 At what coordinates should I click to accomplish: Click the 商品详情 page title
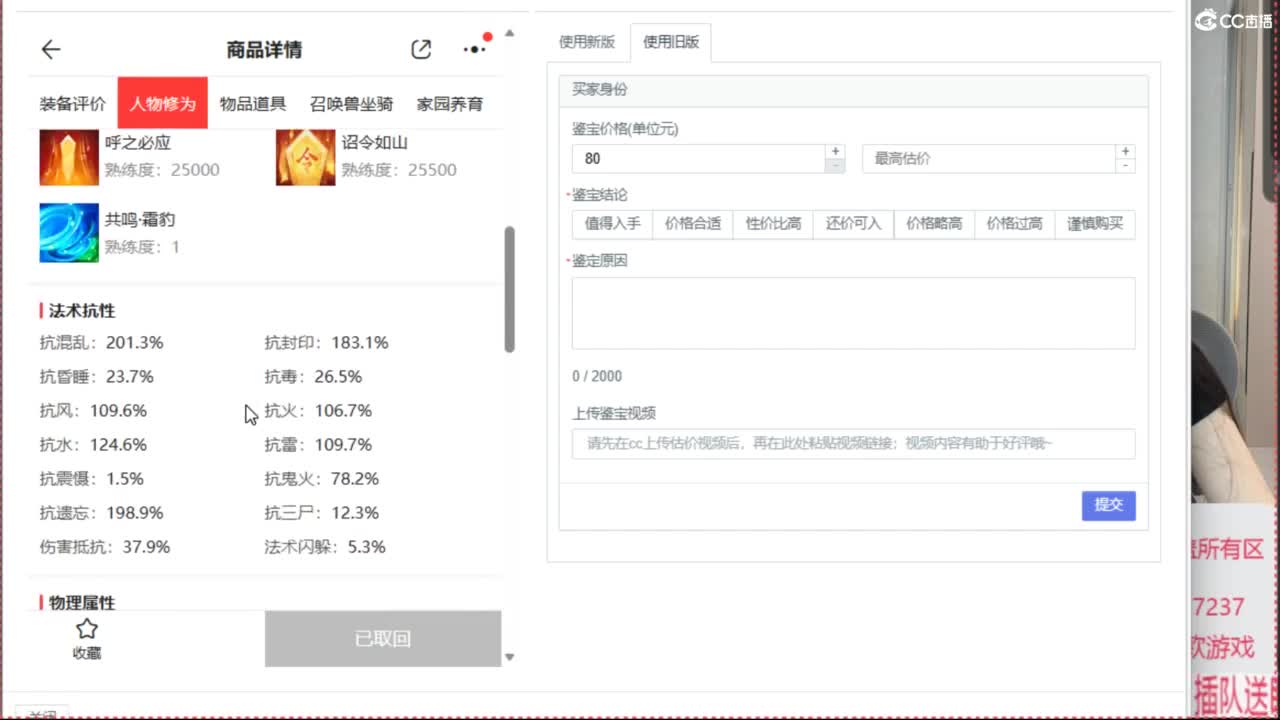click(264, 49)
